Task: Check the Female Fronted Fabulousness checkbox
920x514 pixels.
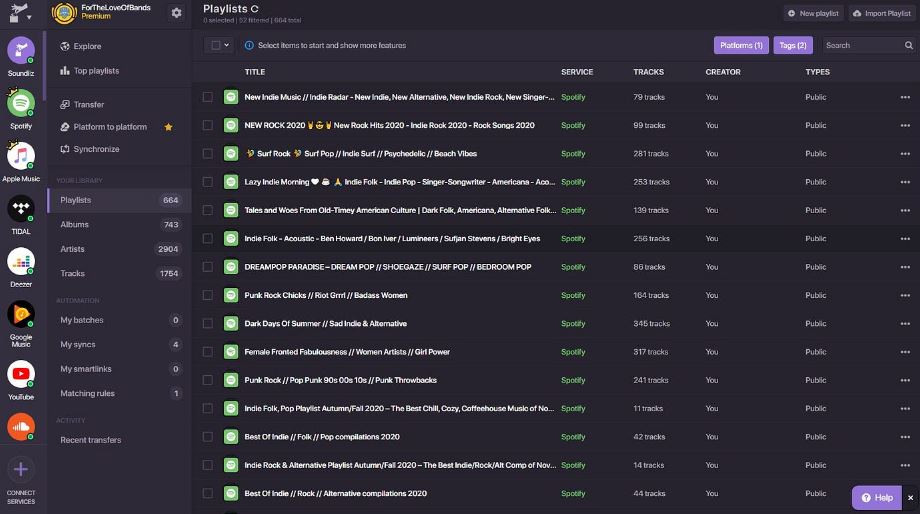Action: [x=208, y=352]
